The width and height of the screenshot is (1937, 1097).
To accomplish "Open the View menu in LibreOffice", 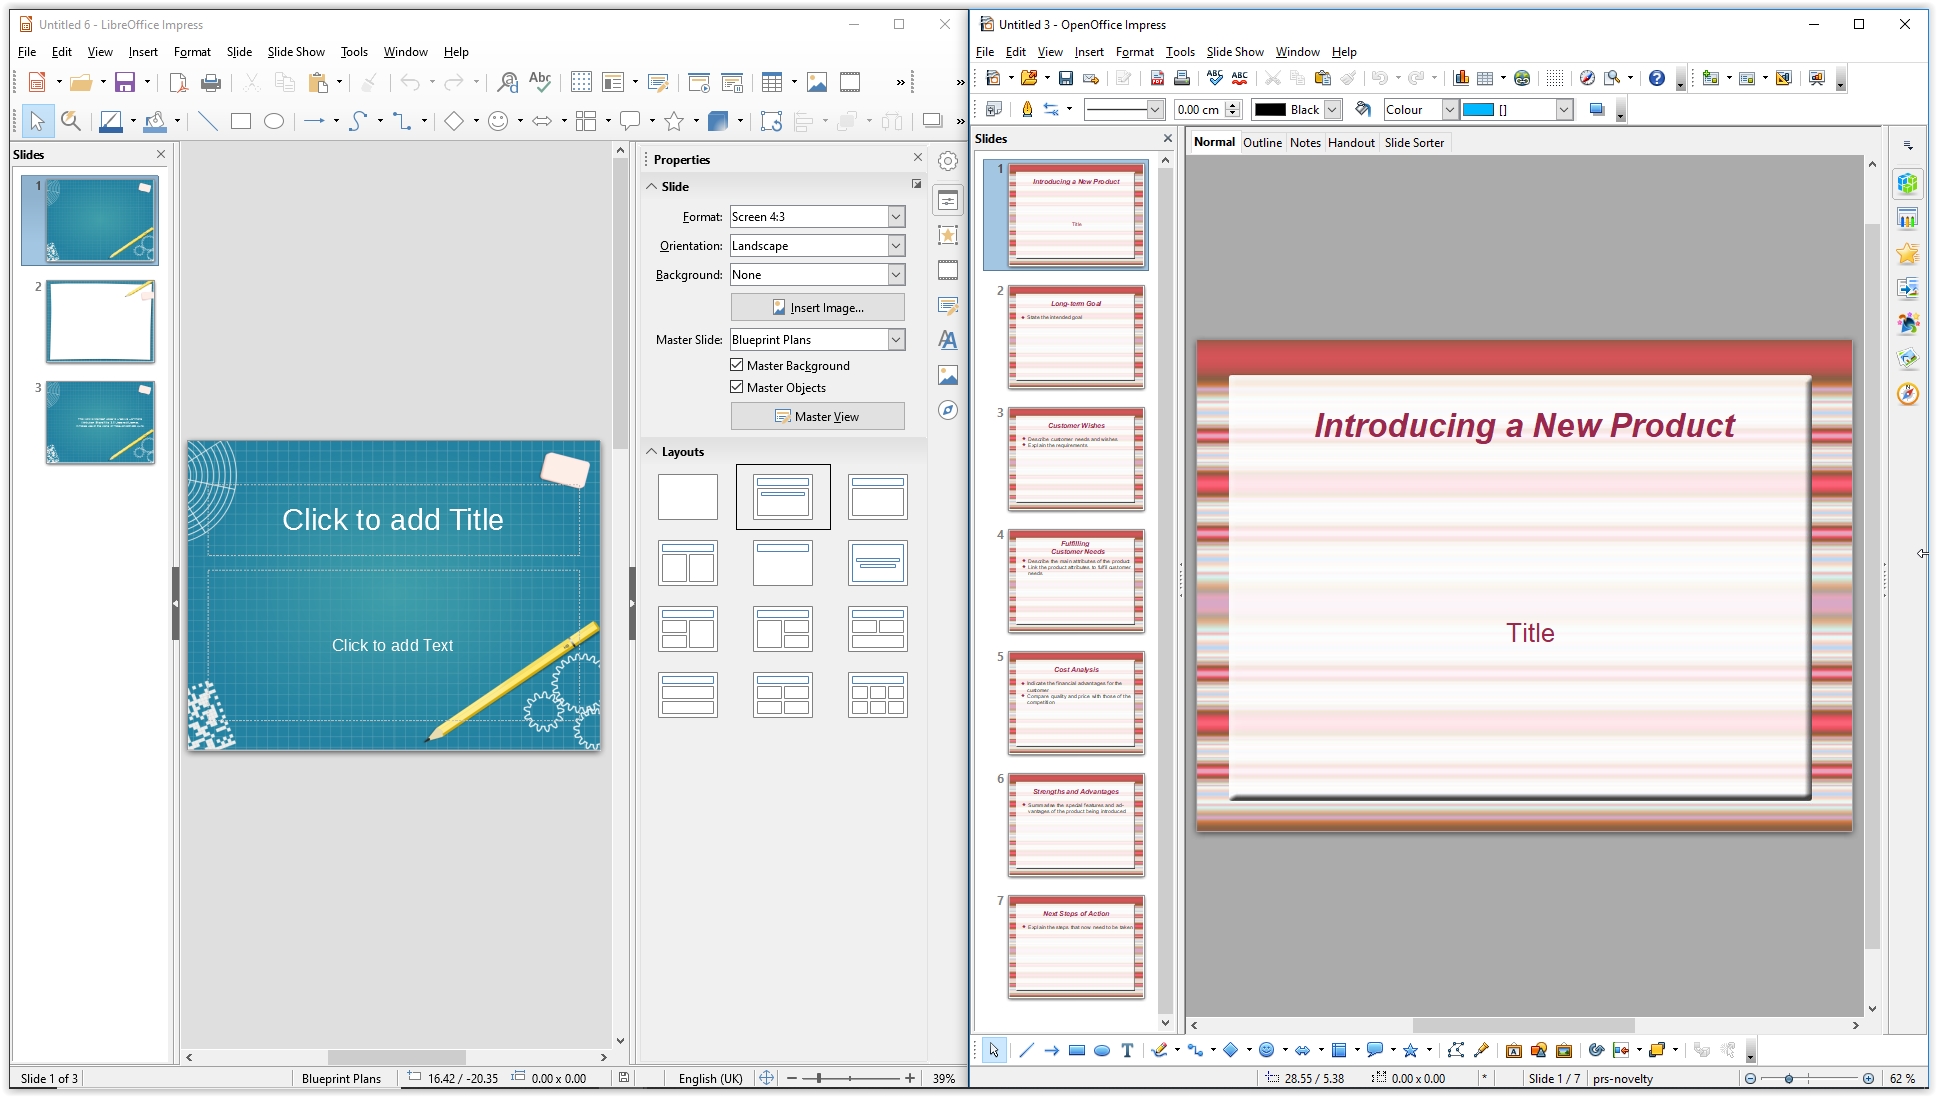I will click(x=100, y=51).
